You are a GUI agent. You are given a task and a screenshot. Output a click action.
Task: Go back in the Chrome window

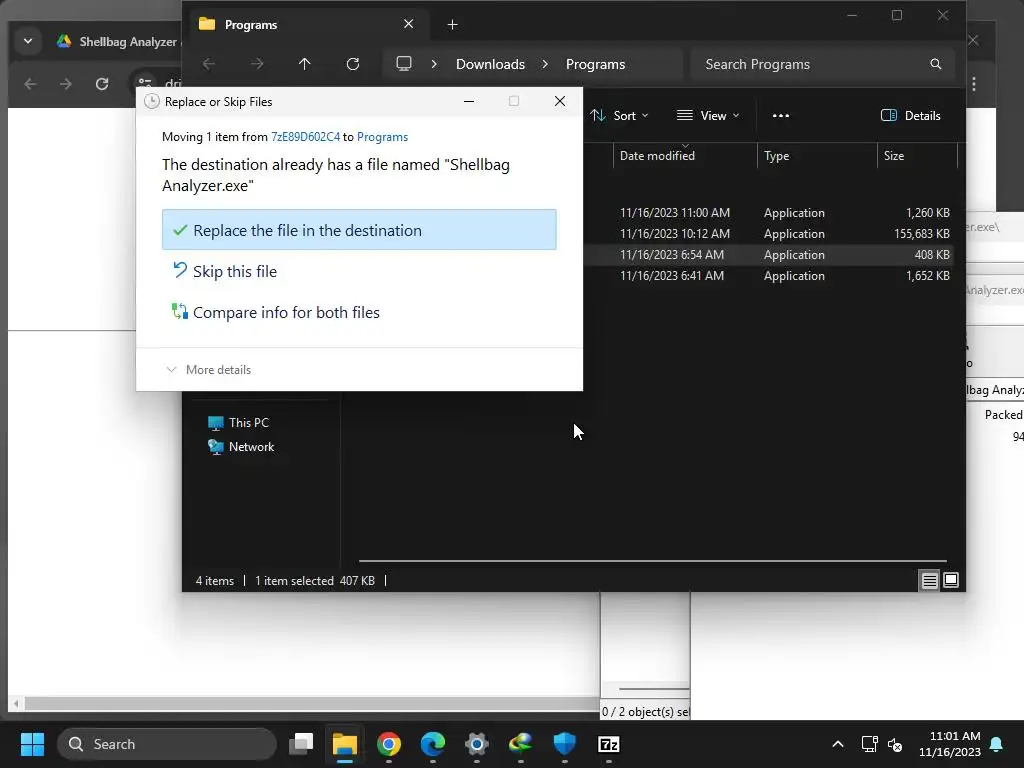[30, 84]
